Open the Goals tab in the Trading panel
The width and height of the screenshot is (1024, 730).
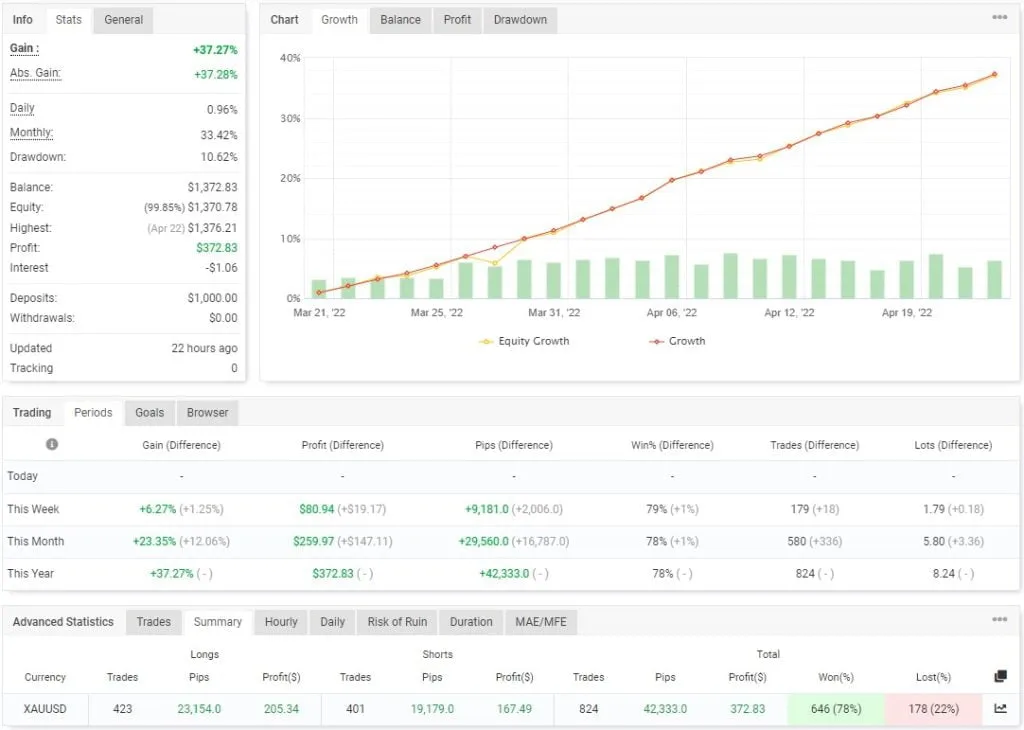tap(149, 412)
